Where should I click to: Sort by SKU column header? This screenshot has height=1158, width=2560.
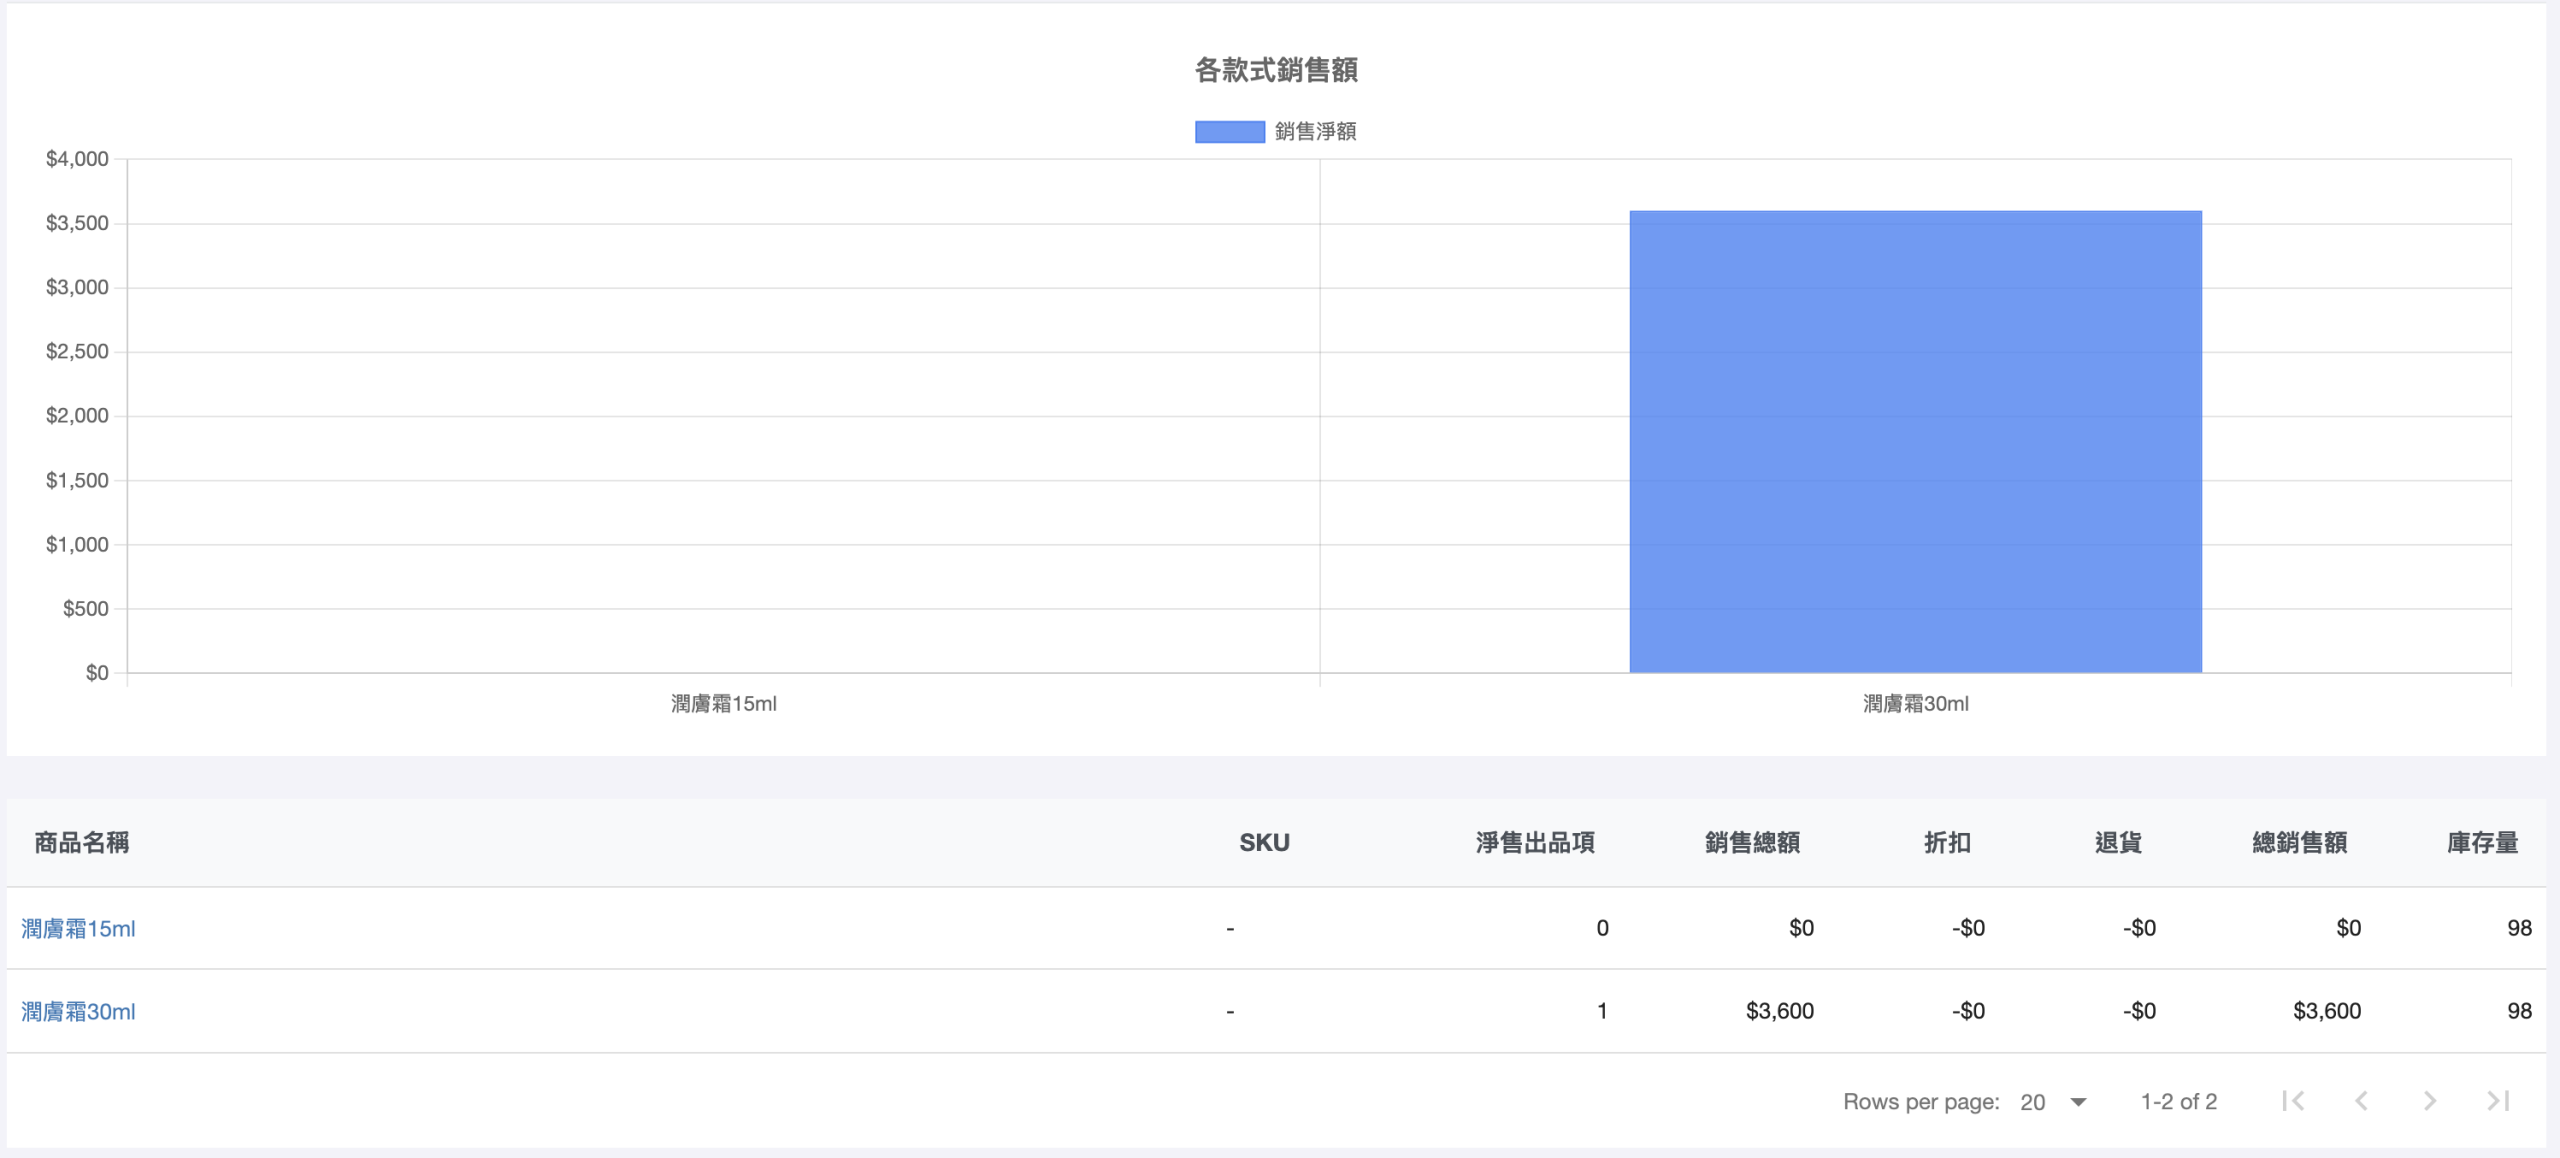[x=1264, y=843]
